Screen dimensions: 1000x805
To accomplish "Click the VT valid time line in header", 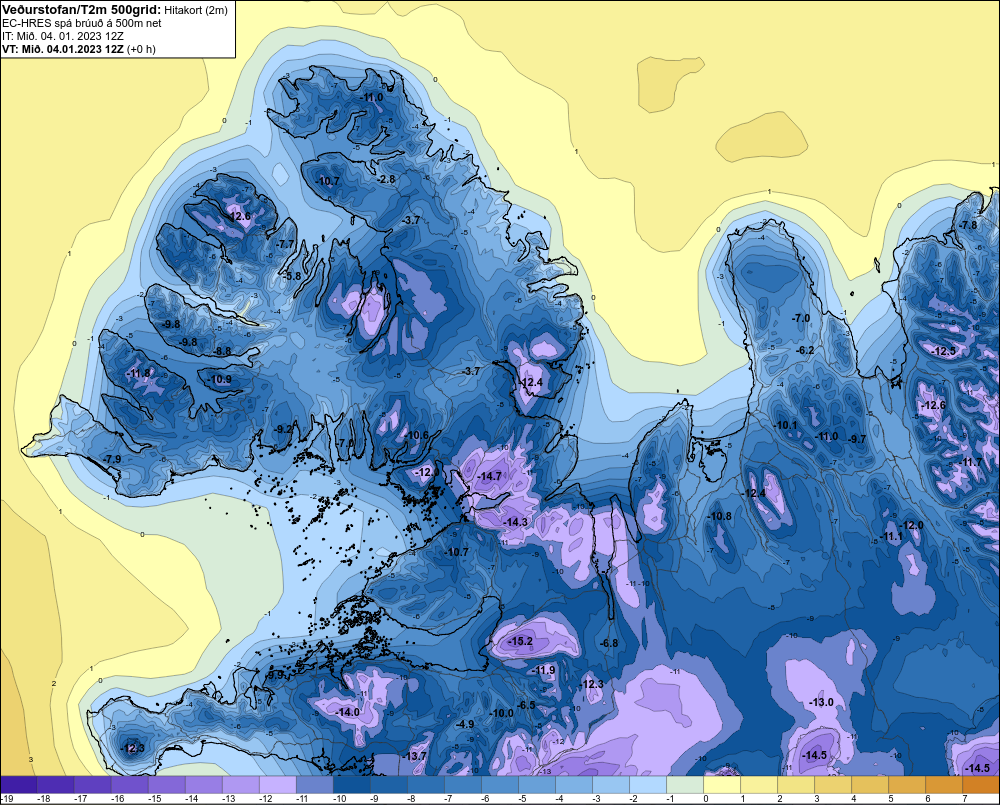I will 79,49.
